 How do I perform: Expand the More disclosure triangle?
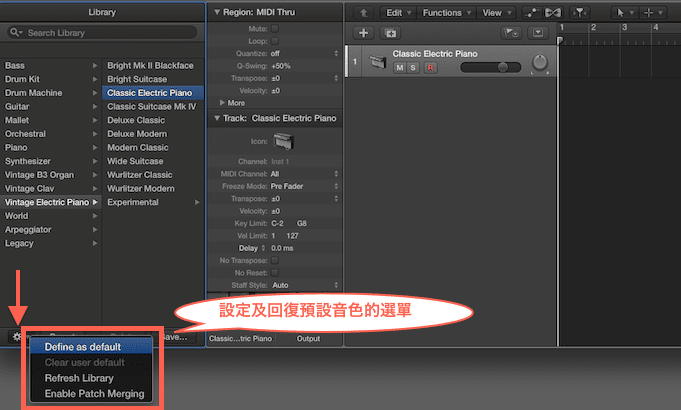tap(222, 102)
